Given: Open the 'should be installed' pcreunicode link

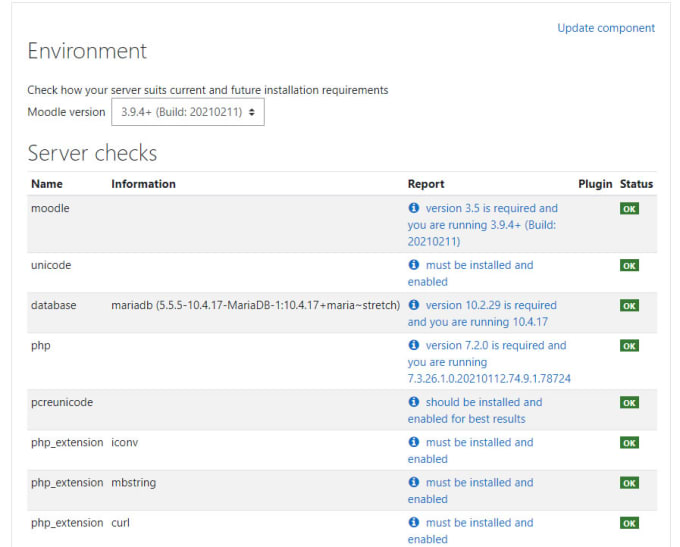Looking at the screenshot, I should click(475, 410).
